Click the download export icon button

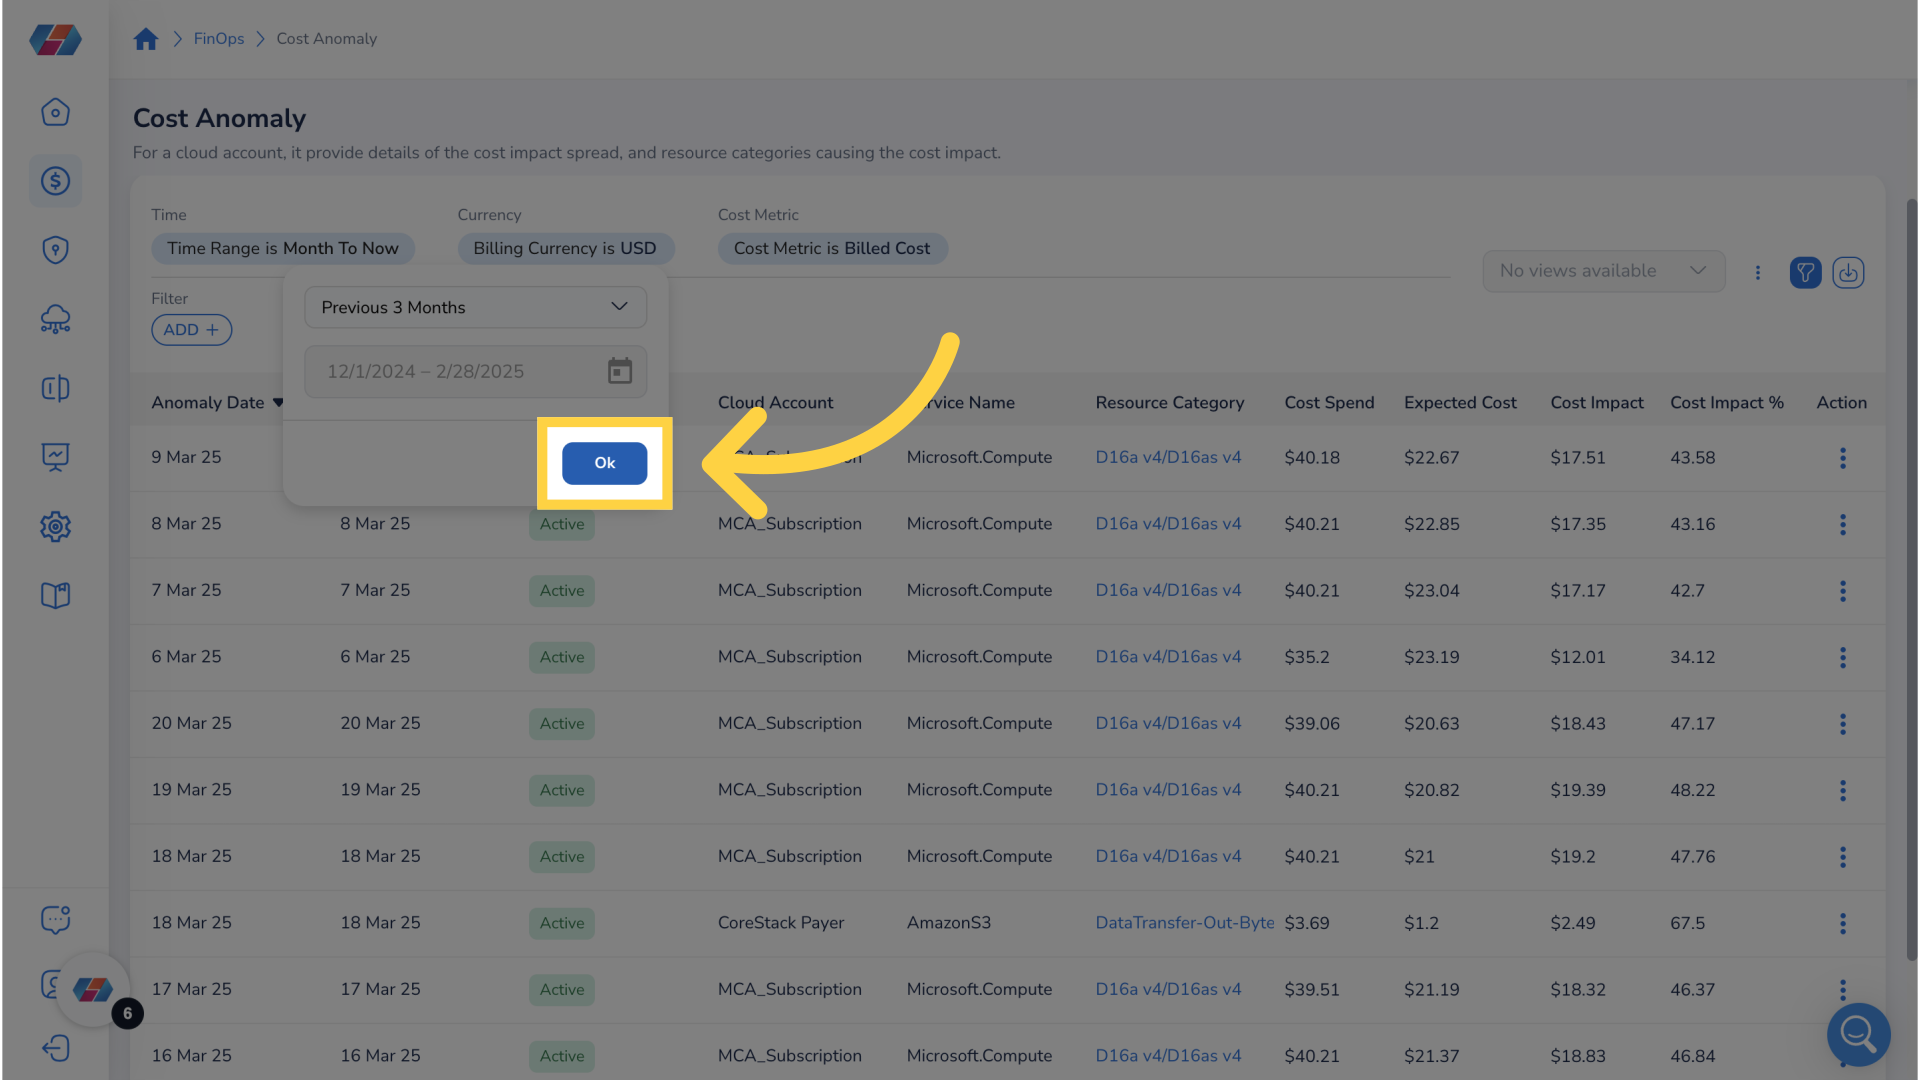1848,272
